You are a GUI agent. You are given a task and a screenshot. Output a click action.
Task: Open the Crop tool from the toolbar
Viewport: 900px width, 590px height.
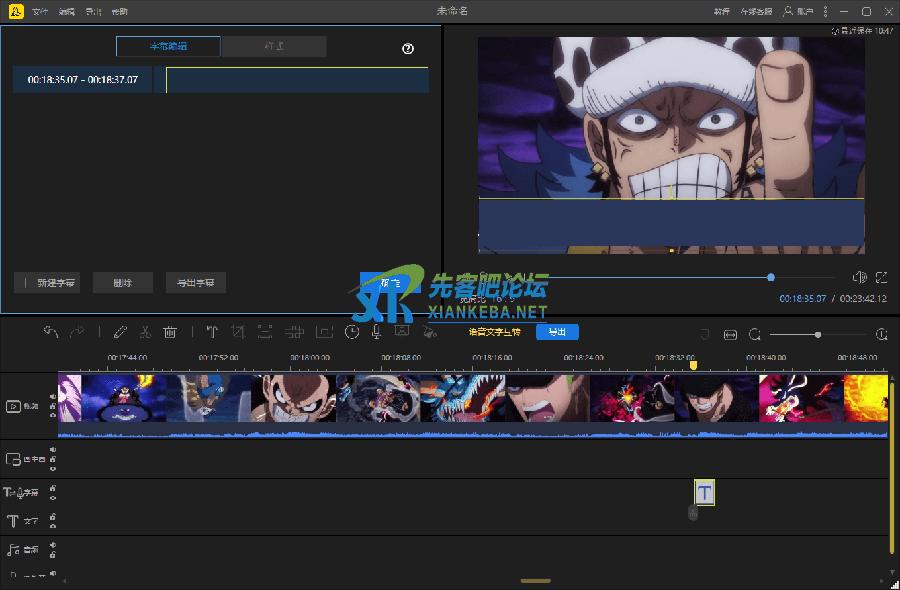pos(238,334)
